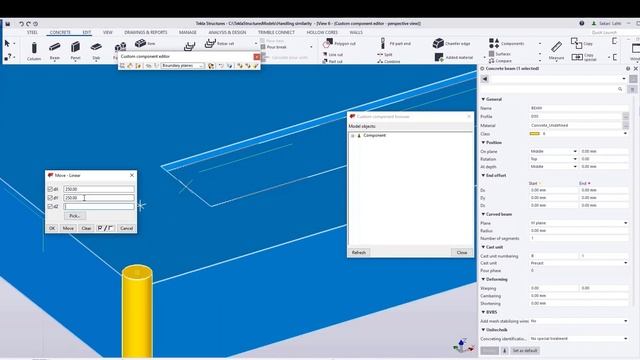The height and width of the screenshot is (360, 640).
Task: Select the Slab tool
Action: 96,51
